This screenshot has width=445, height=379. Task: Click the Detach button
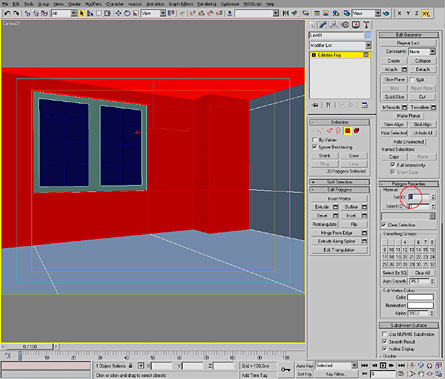point(423,69)
